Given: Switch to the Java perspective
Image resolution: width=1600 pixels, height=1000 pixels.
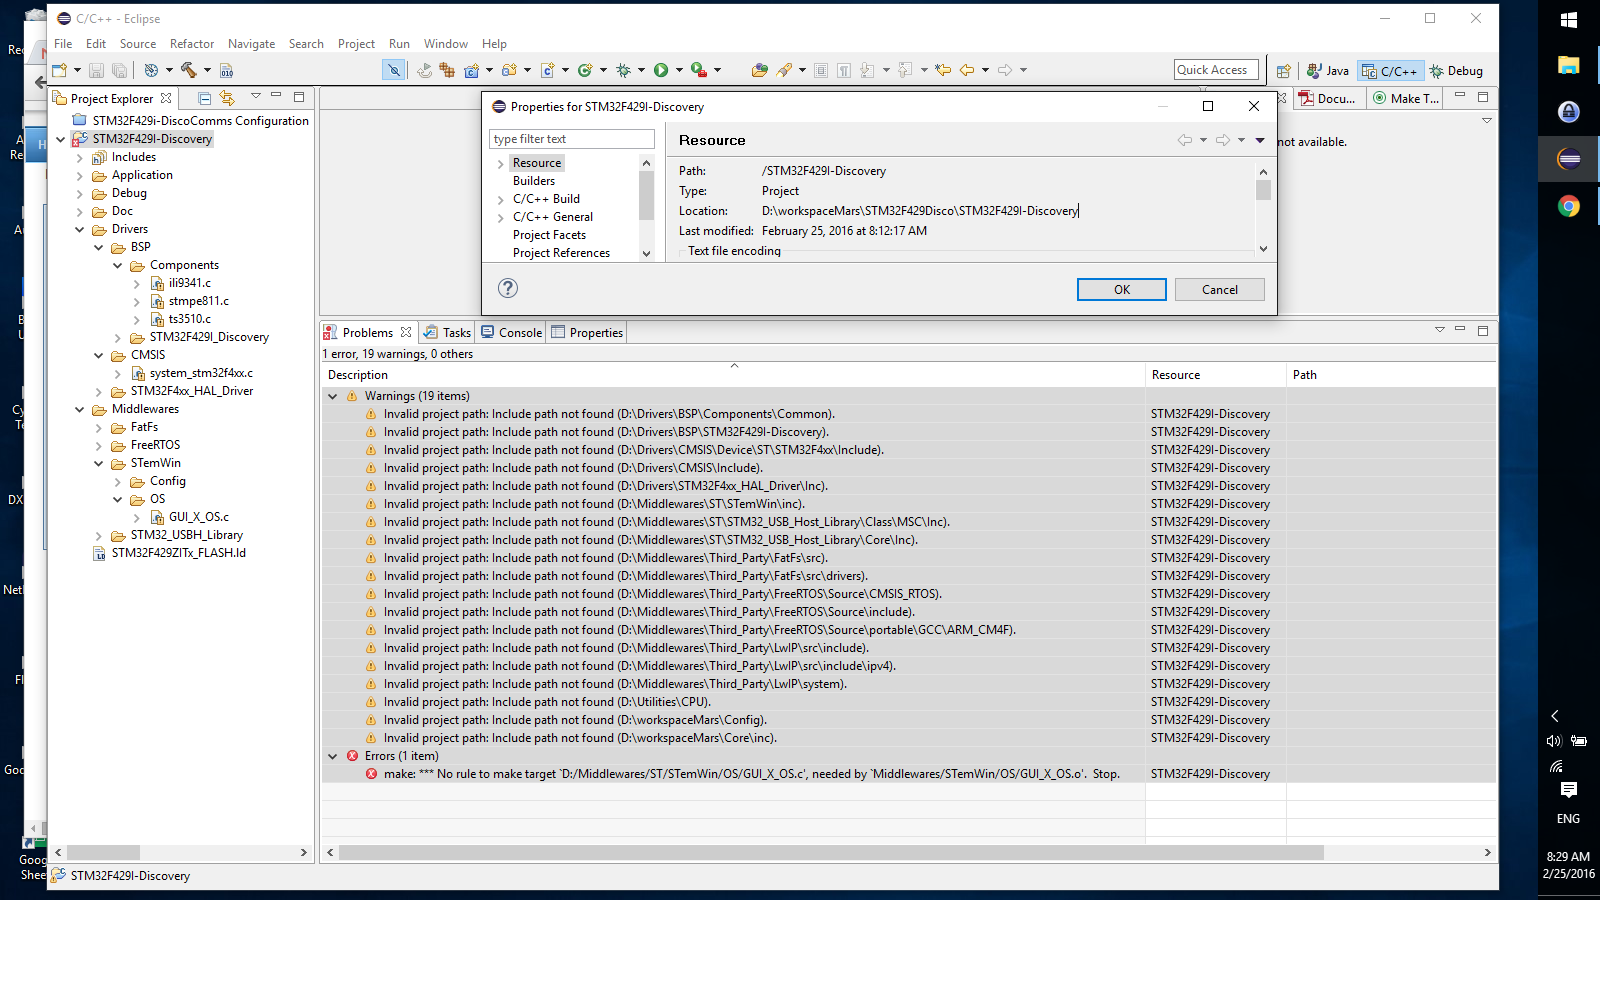Looking at the screenshot, I should [x=1328, y=71].
